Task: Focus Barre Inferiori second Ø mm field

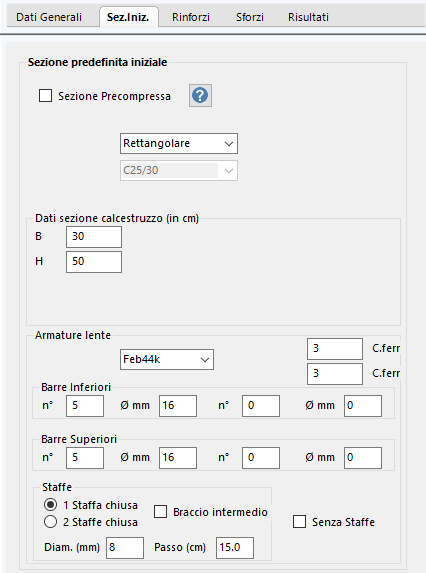Action: [363, 406]
